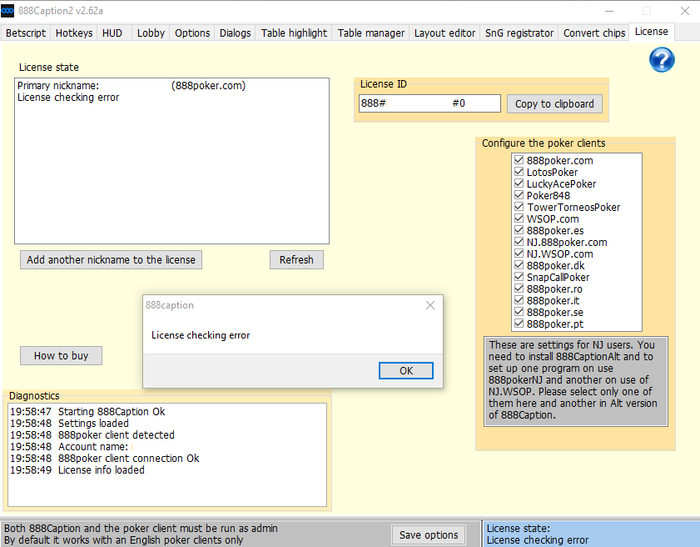Open the Table highlight tab
Image resolution: width=700 pixels, height=547 pixels.
(x=294, y=33)
